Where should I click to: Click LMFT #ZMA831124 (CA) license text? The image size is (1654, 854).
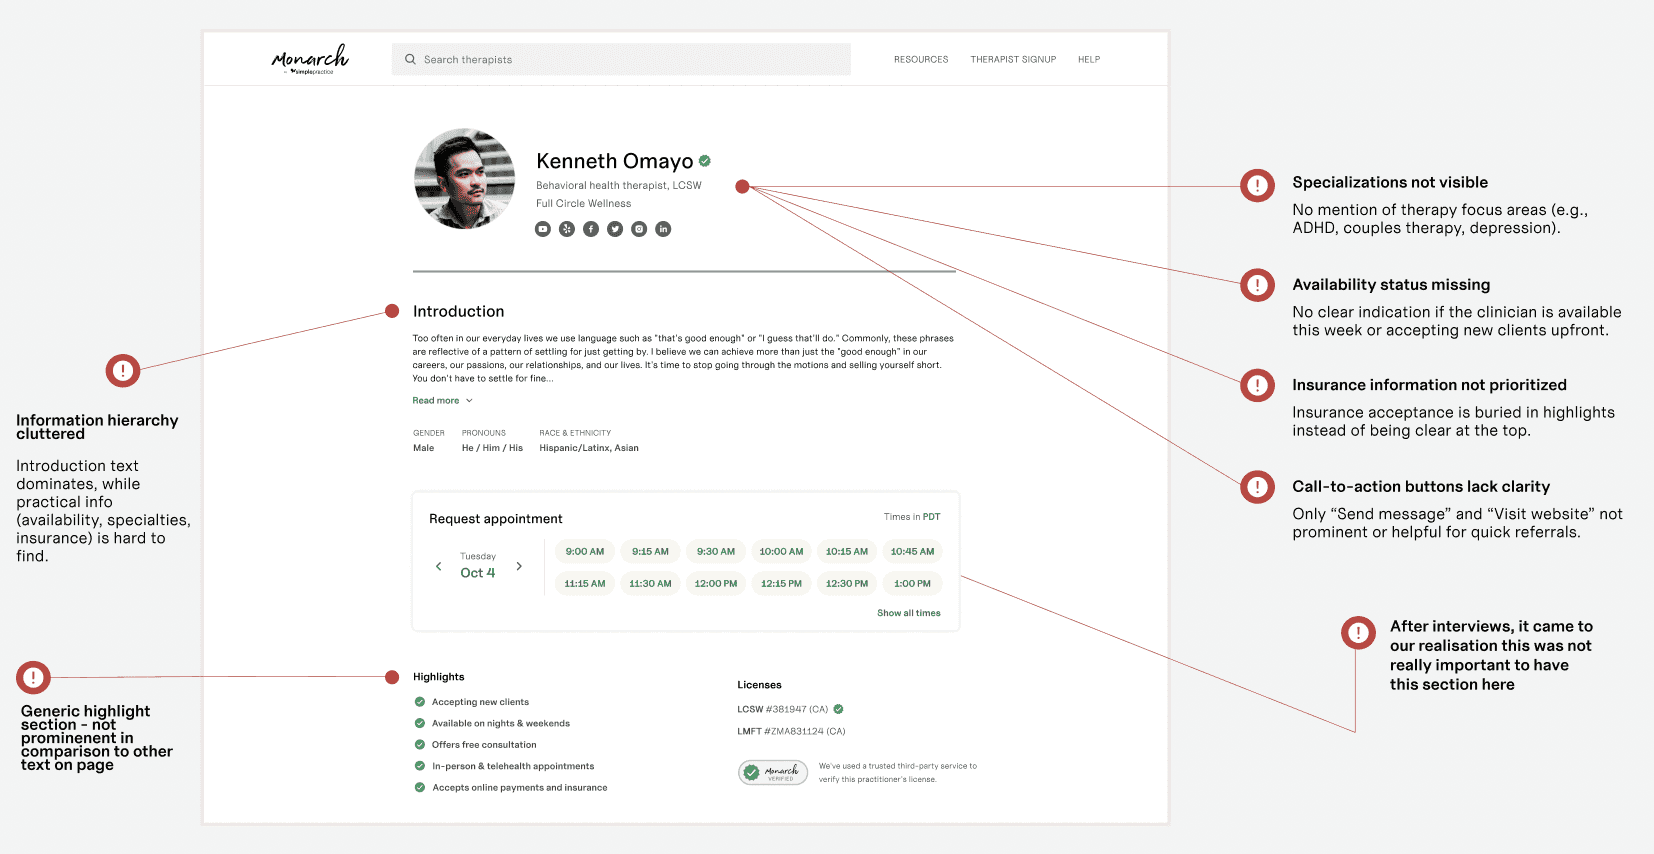pos(791,731)
